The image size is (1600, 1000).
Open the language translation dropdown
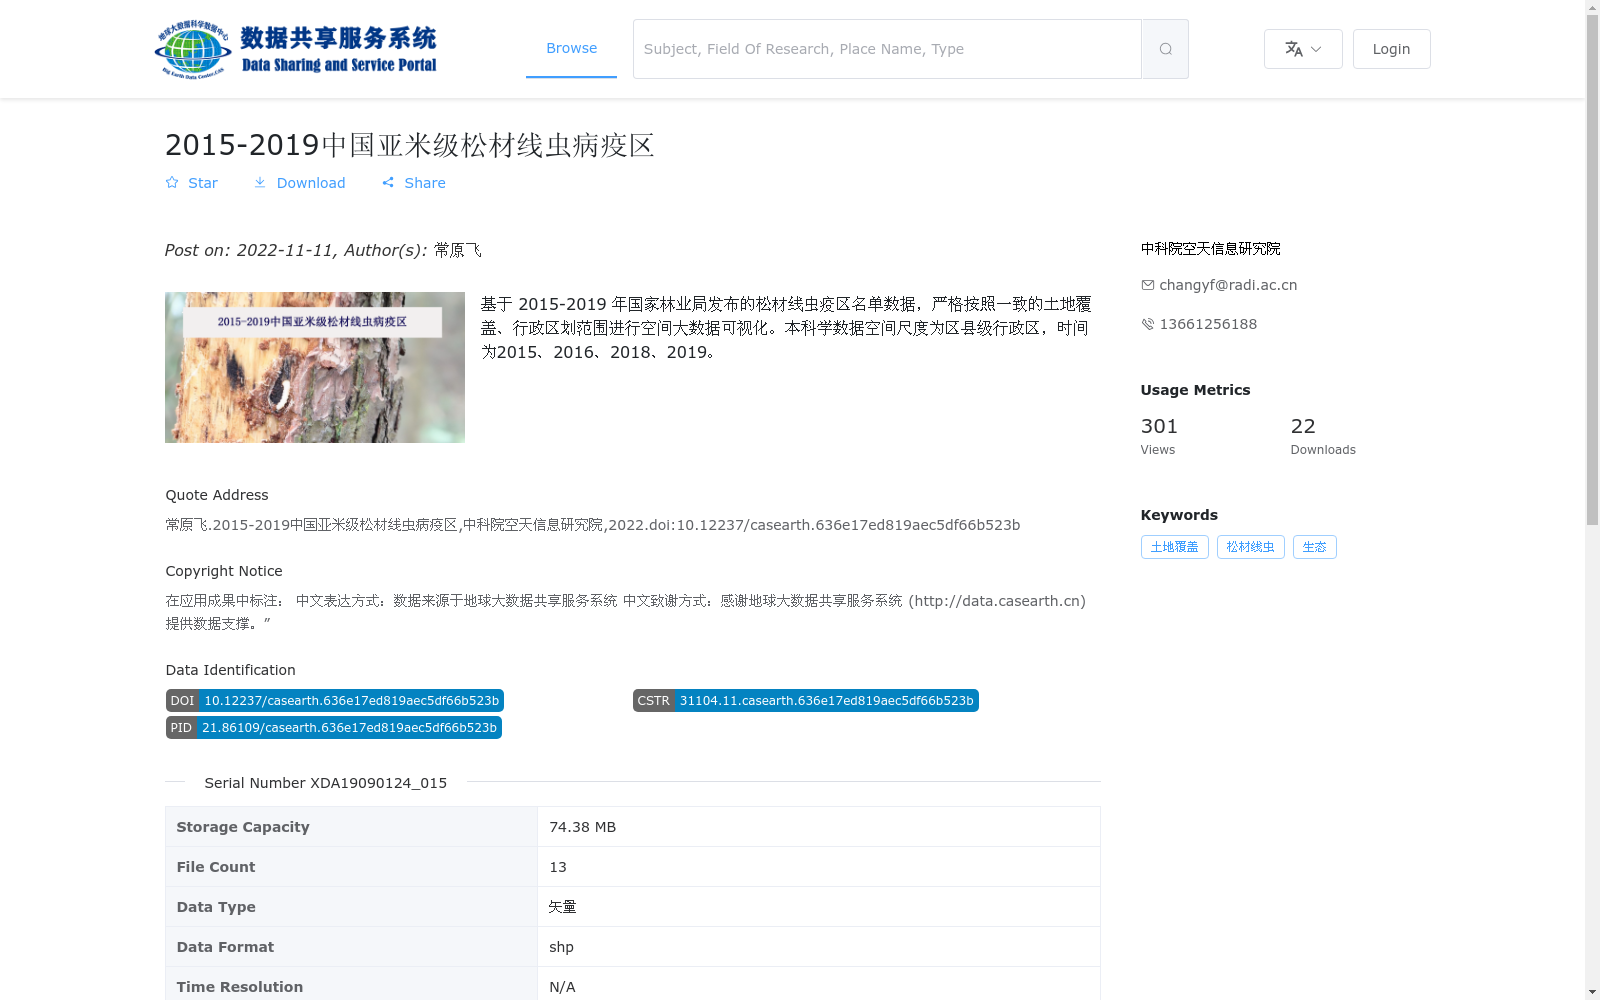1303,49
